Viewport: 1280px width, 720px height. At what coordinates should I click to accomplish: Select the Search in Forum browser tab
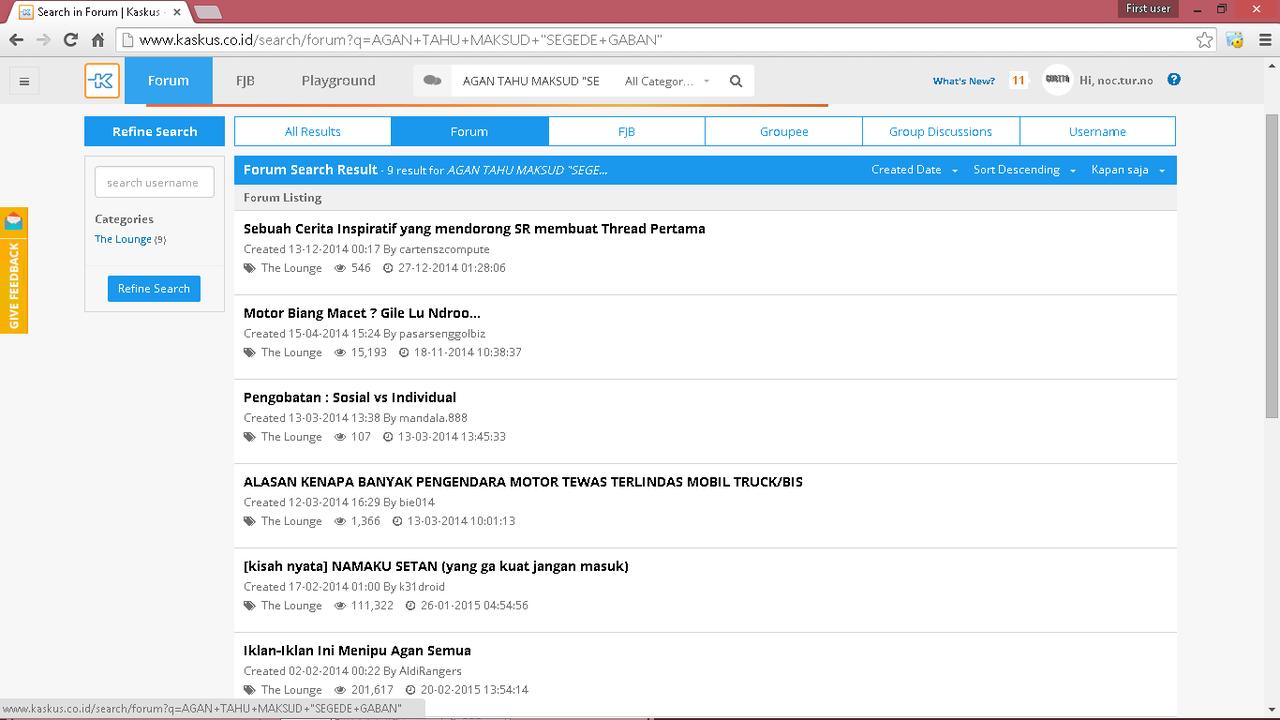[100, 12]
